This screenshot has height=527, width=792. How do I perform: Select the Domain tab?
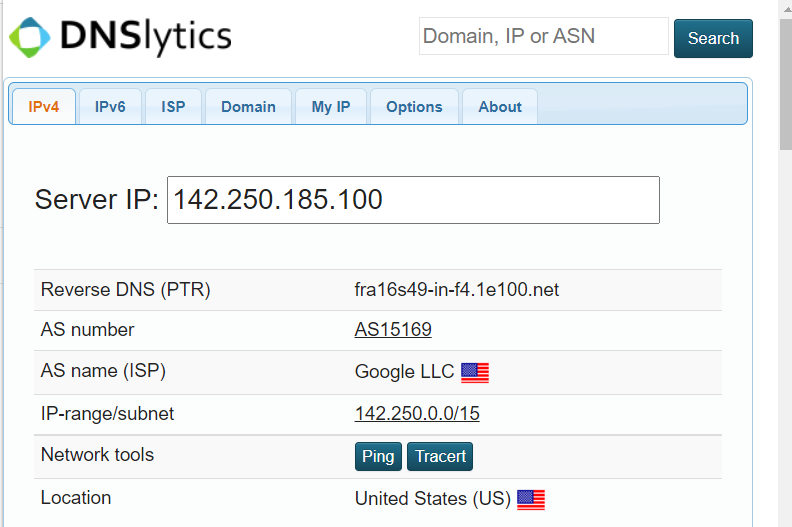tap(249, 107)
